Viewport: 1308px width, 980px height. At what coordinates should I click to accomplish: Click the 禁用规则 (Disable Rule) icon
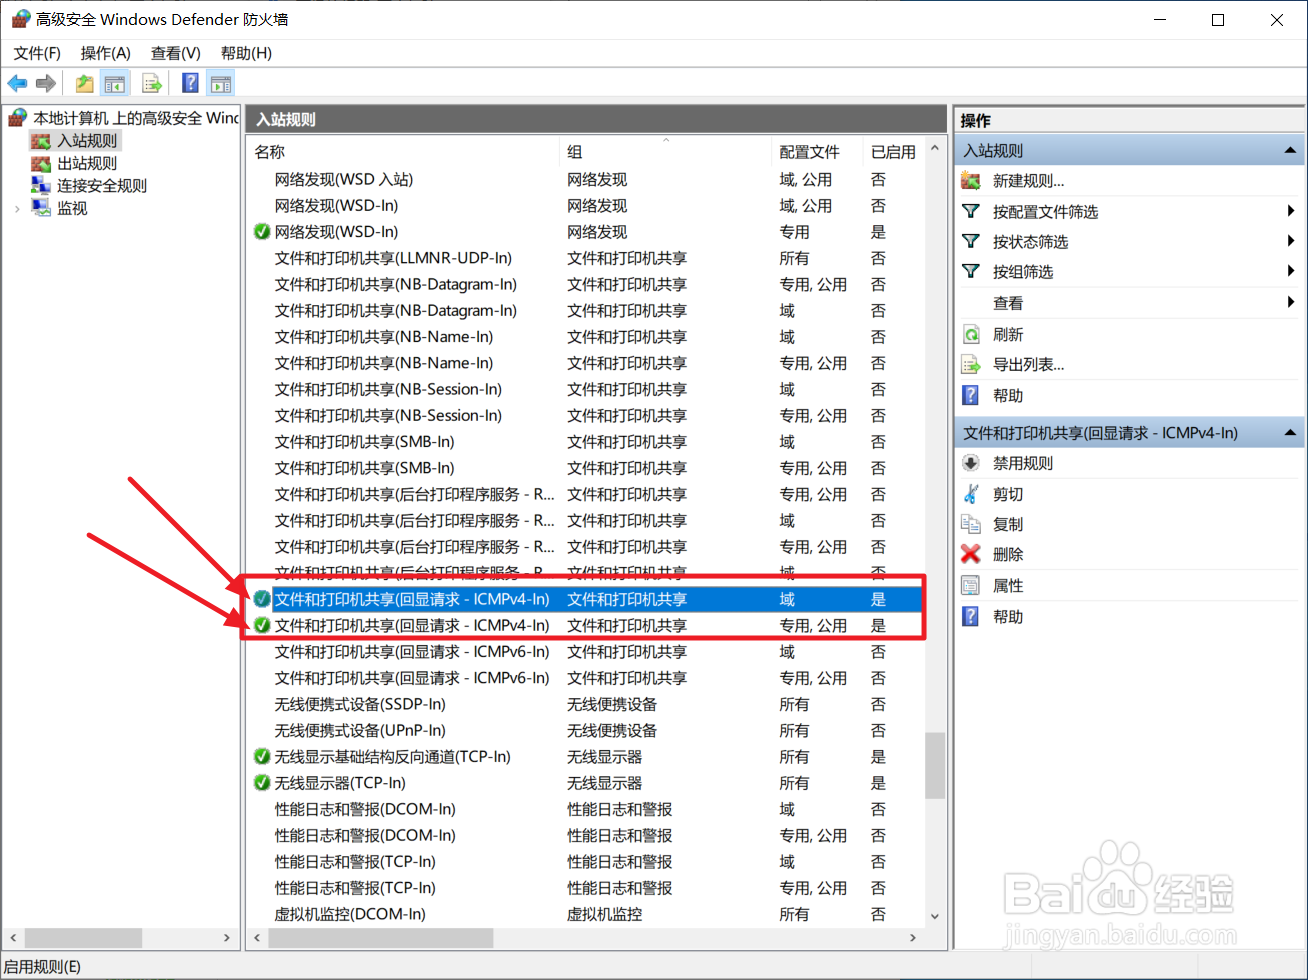point(971,462)
